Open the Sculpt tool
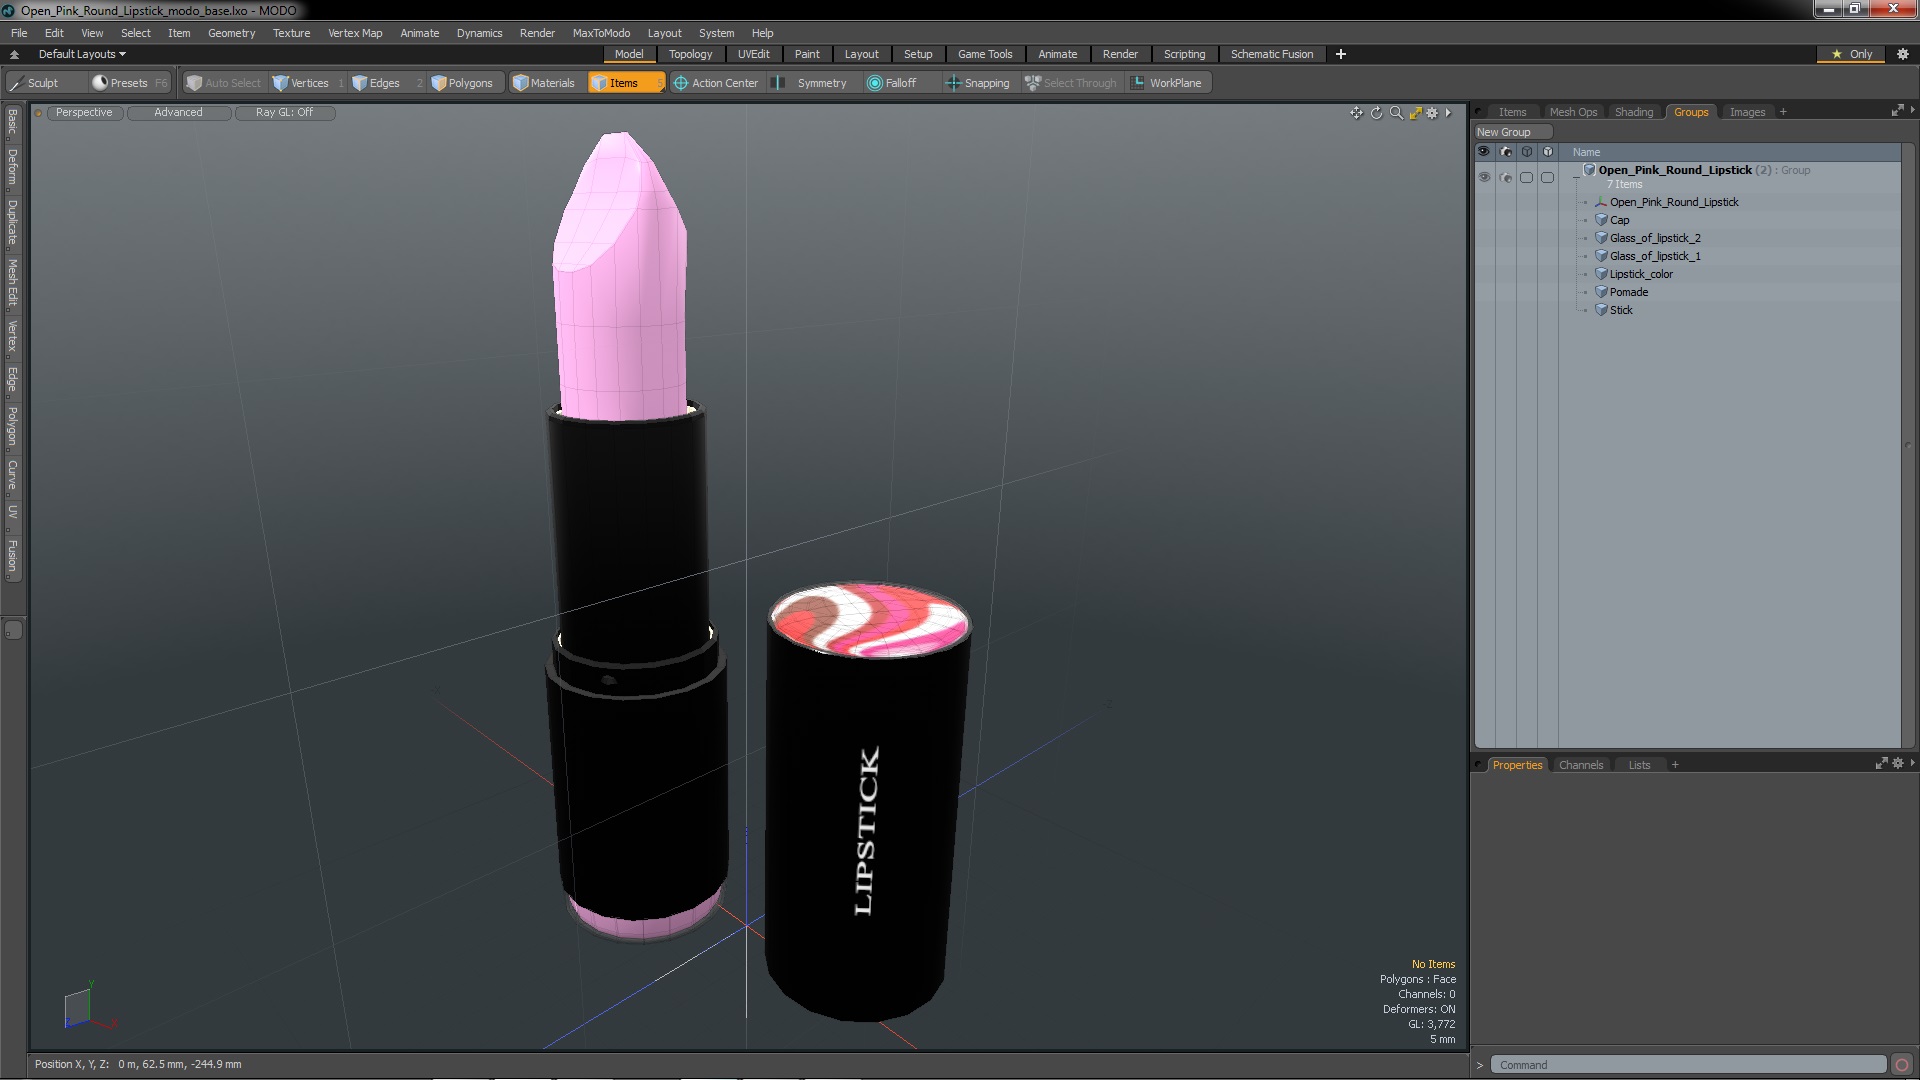 coord(34,83)
